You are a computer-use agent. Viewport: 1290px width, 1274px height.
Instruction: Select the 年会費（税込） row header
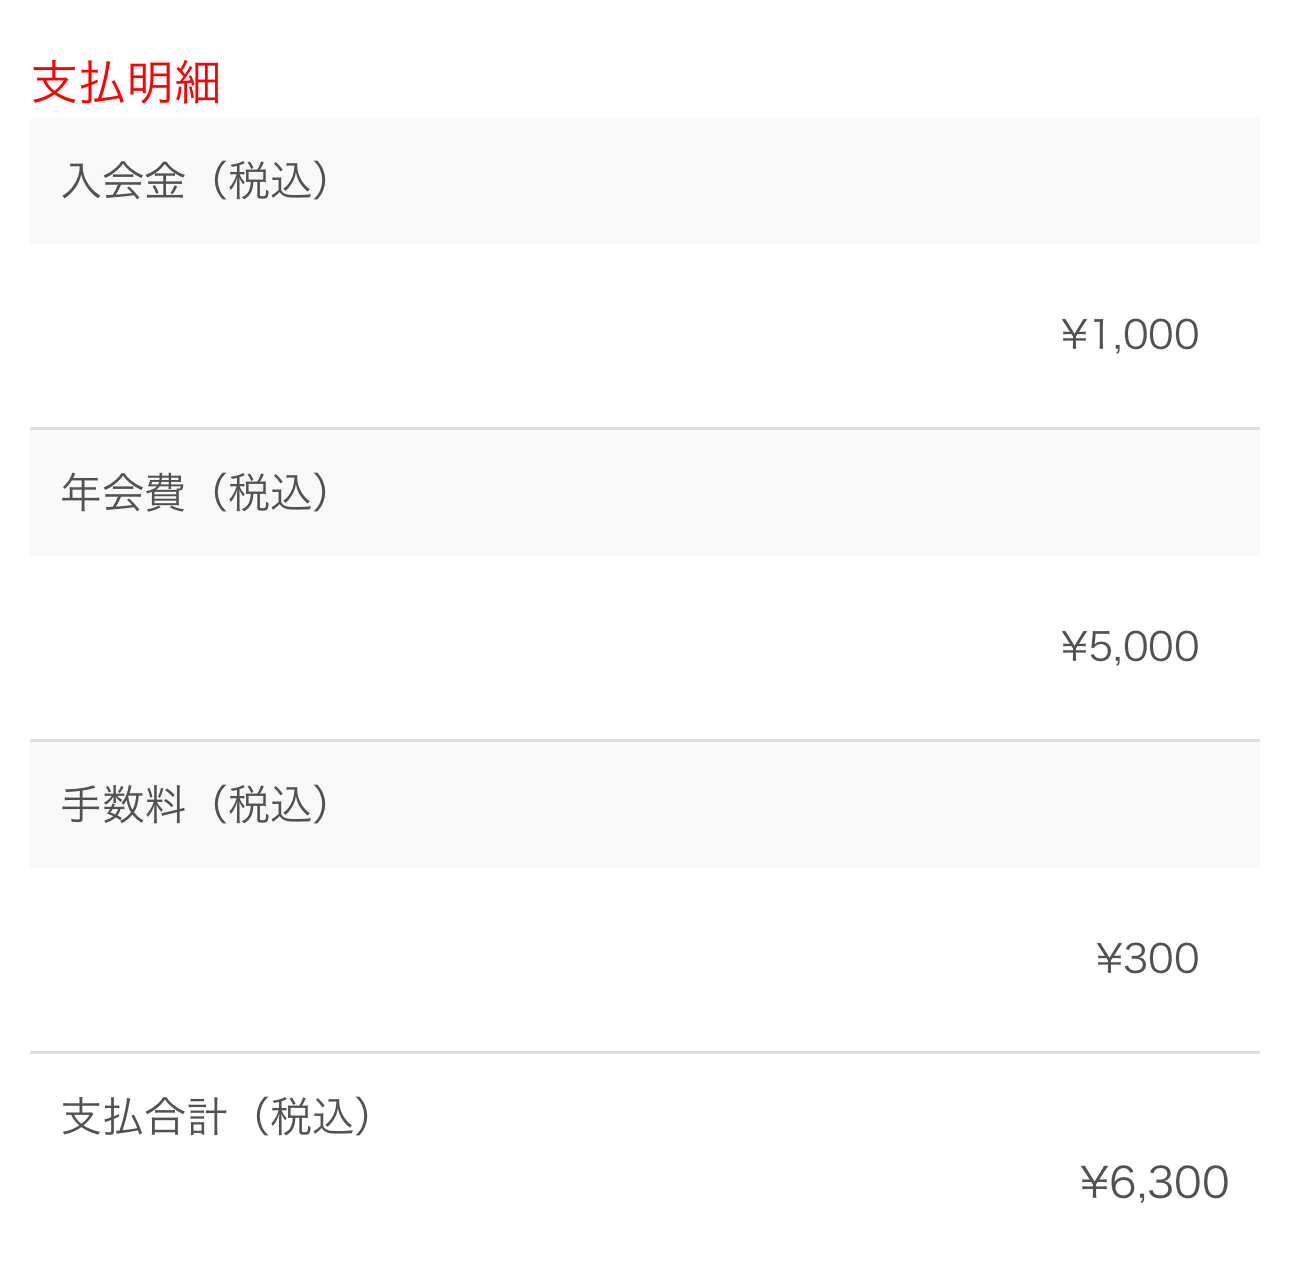click(x=645, y=493)
